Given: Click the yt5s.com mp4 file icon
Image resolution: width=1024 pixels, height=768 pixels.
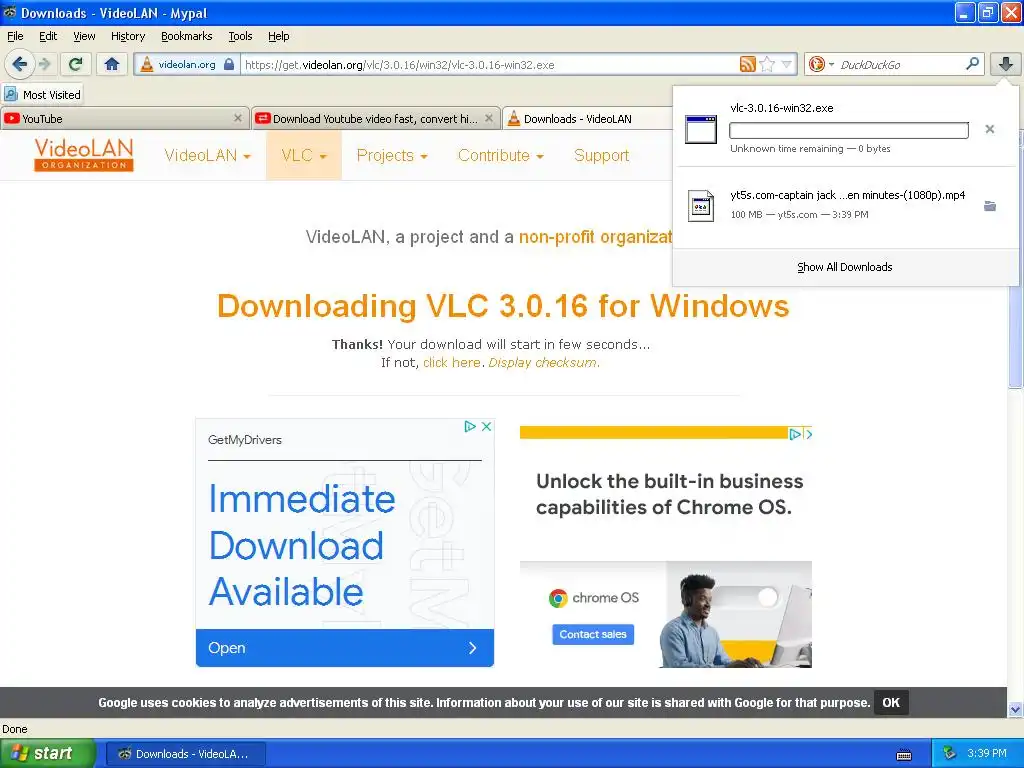Looking at the screenshot, I should coord(701,206).
